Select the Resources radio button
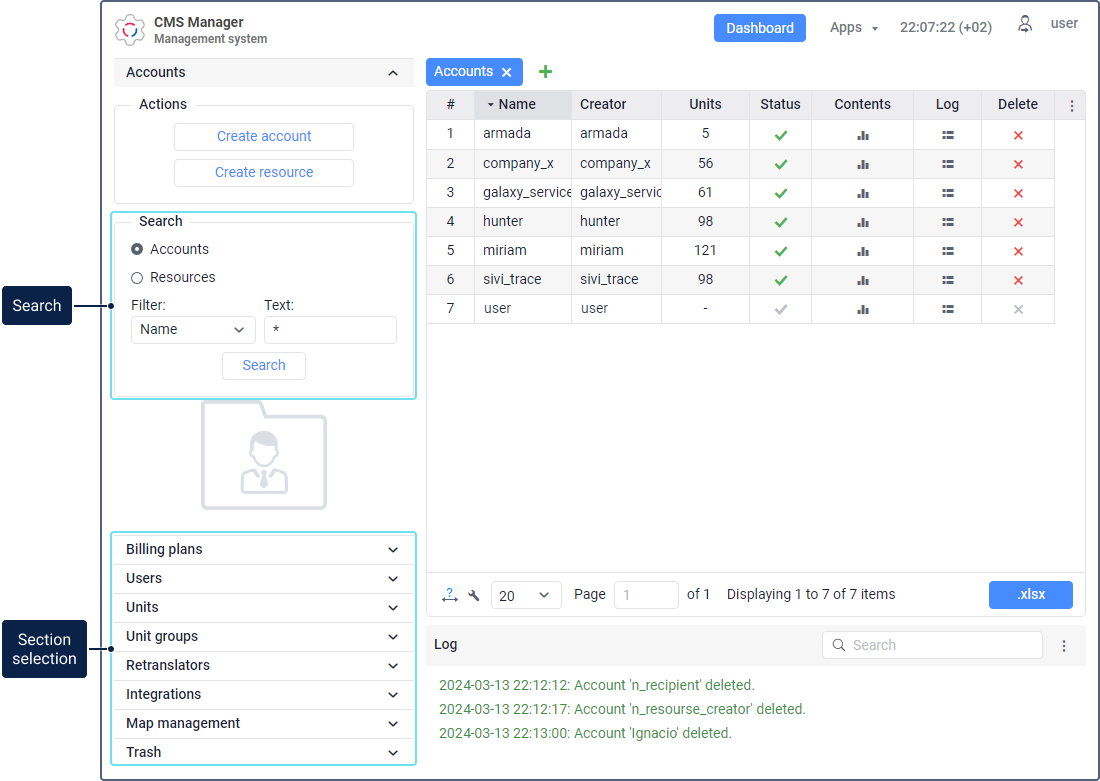 pos(137,277)
